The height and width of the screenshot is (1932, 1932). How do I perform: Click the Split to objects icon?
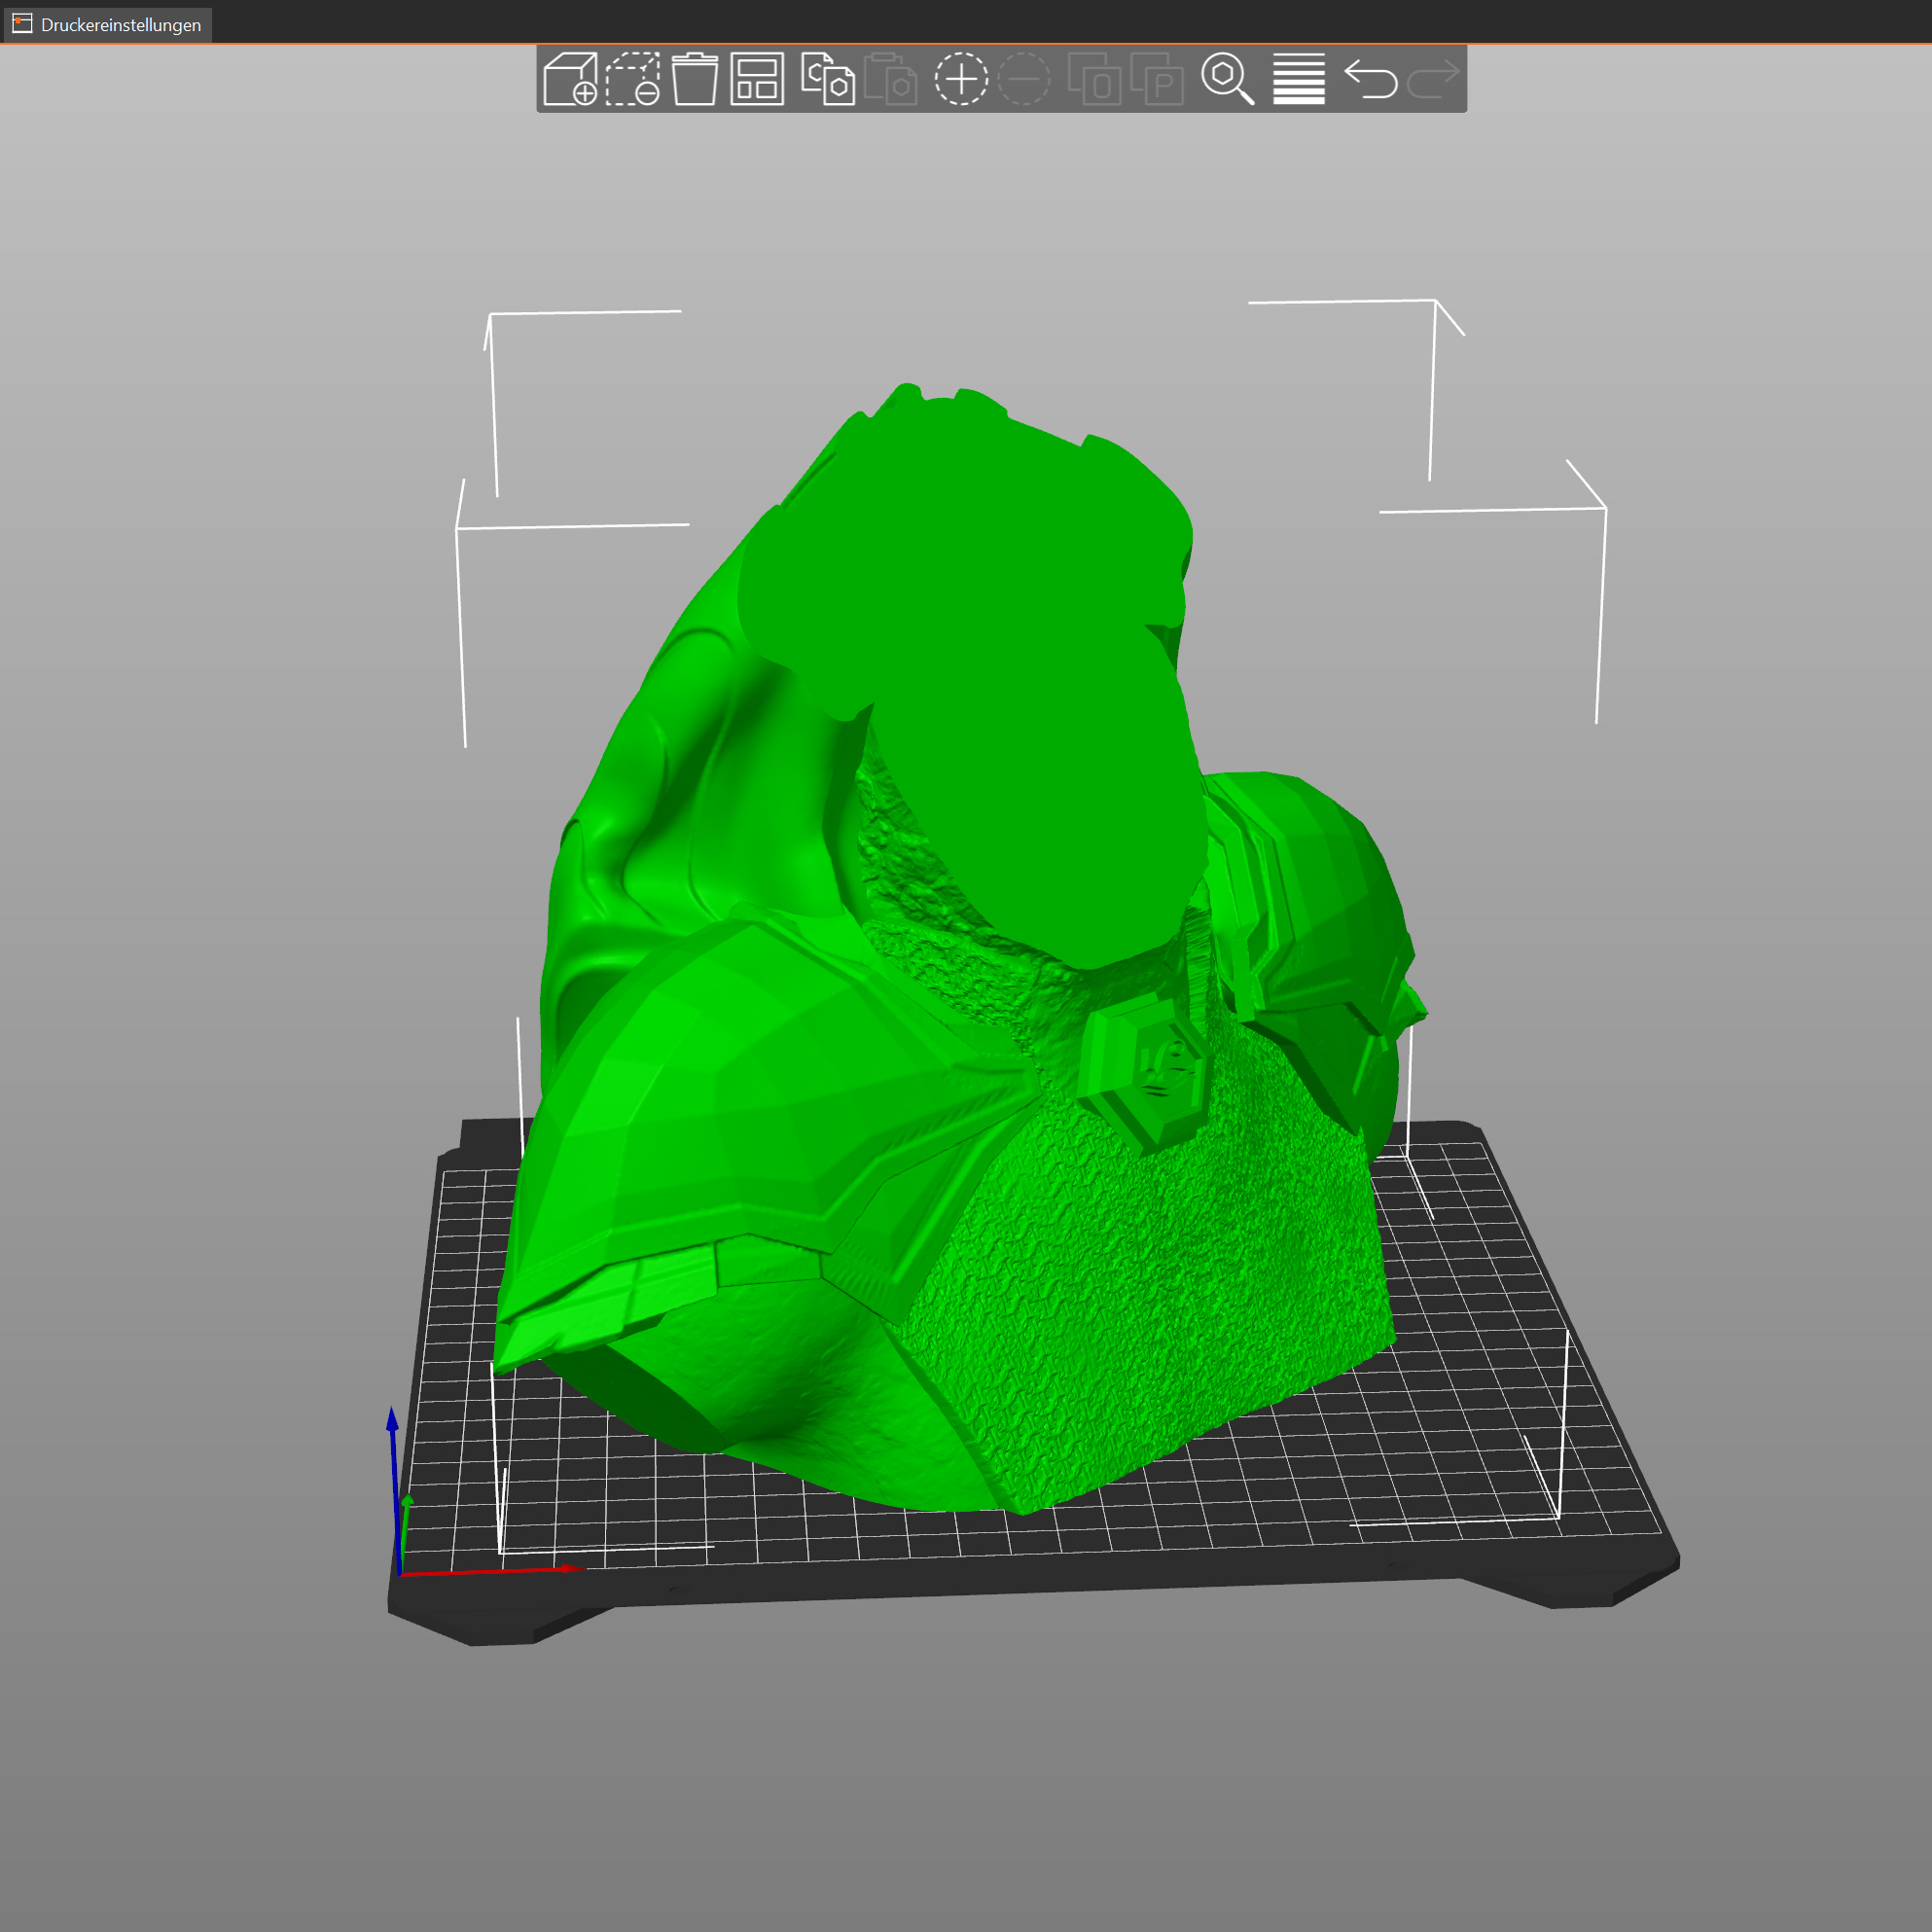click(1094, 79)
